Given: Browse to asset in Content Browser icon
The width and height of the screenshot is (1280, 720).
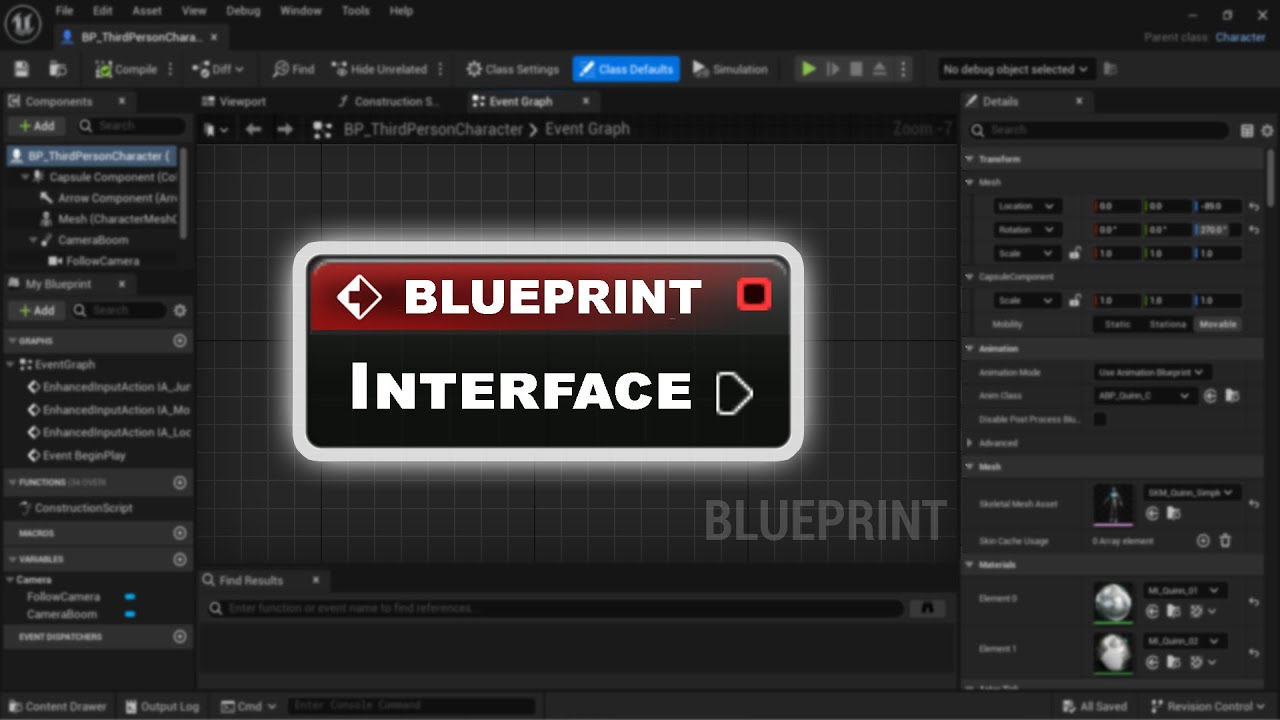Looking at the screenshot, I should point(58,69).
